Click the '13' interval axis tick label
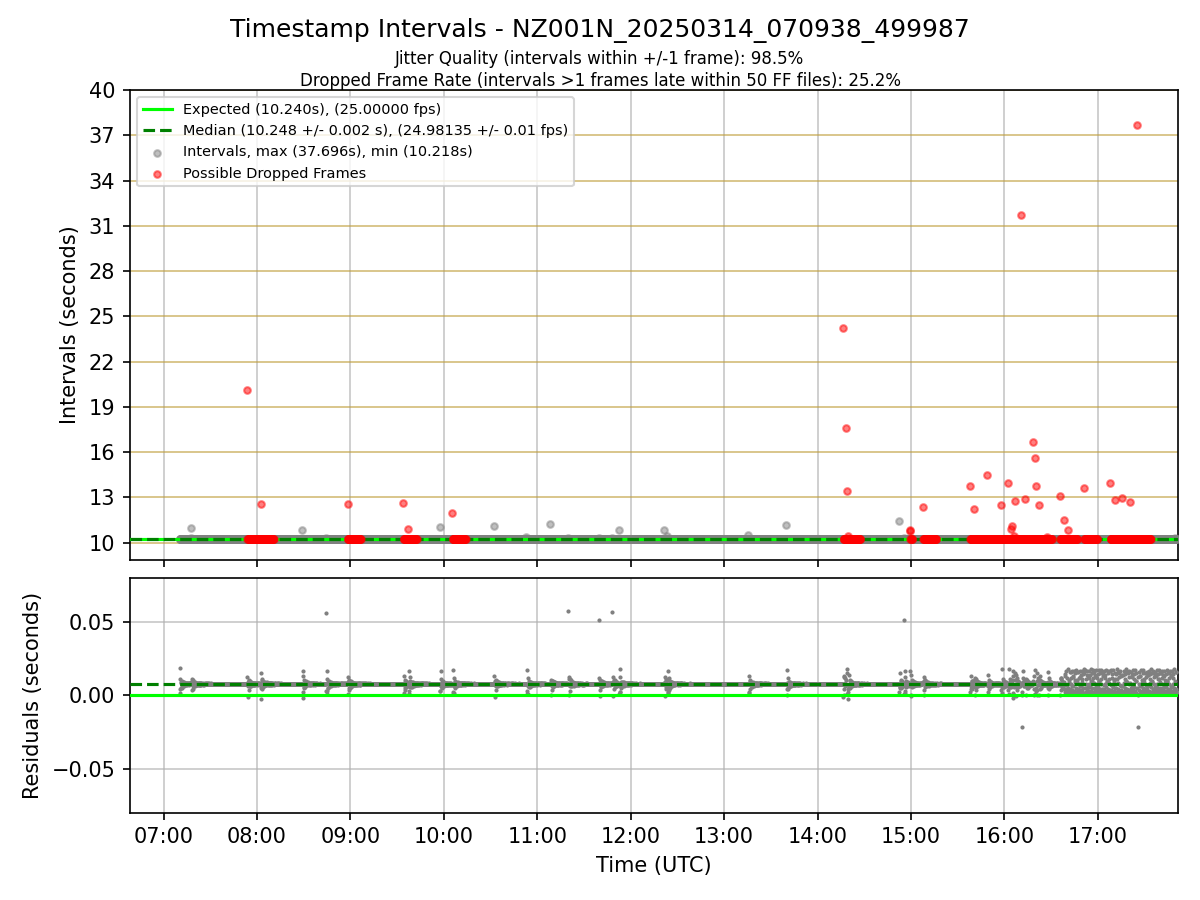This screenshot has height=900, width=1200. pos(105,497)
